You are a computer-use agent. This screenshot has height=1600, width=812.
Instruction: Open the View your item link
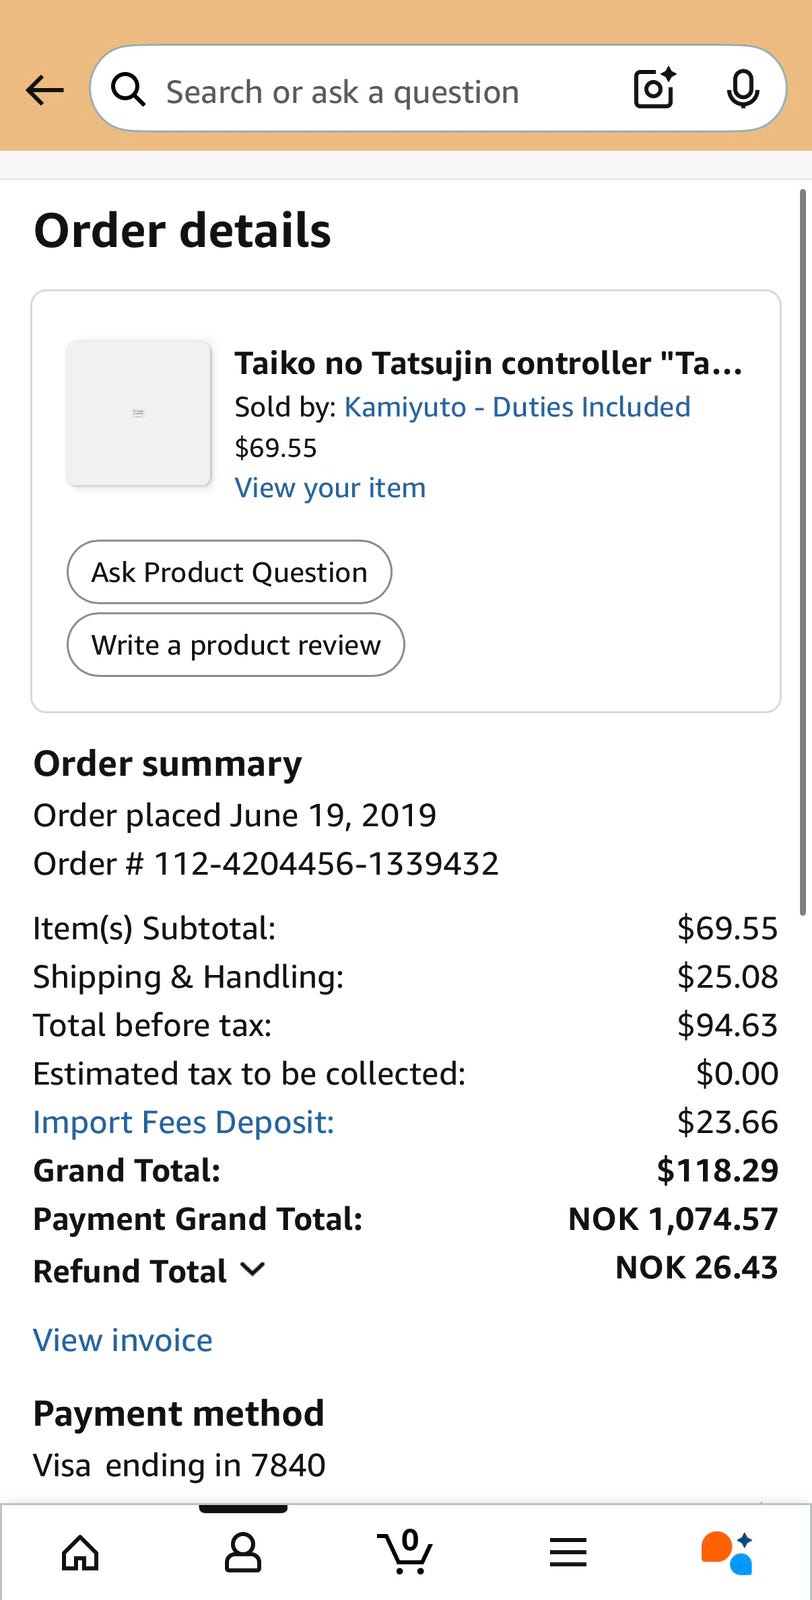coord(330,488)
